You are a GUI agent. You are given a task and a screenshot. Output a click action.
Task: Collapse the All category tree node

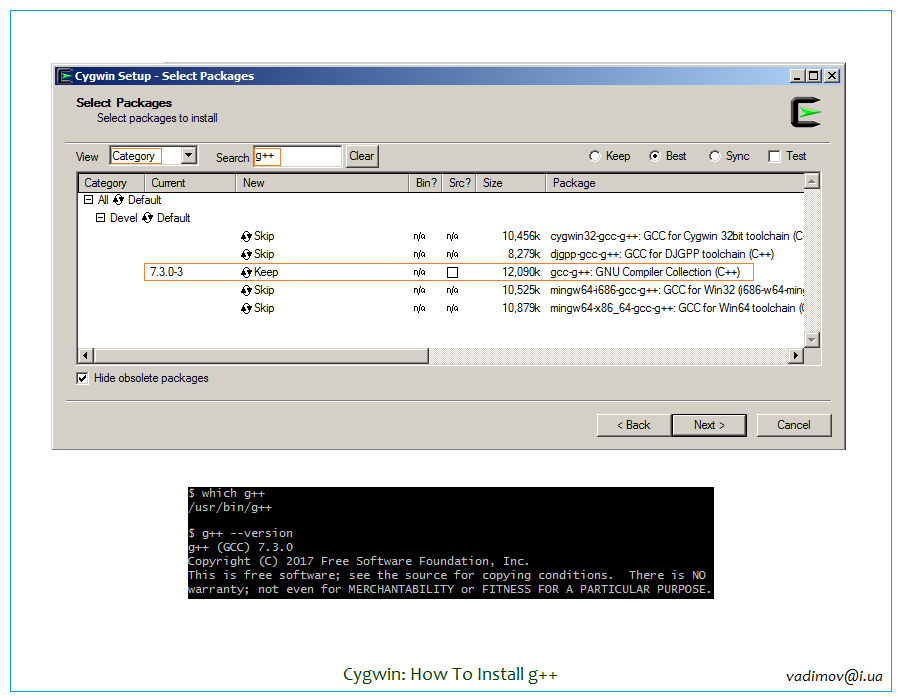(88, 200)
